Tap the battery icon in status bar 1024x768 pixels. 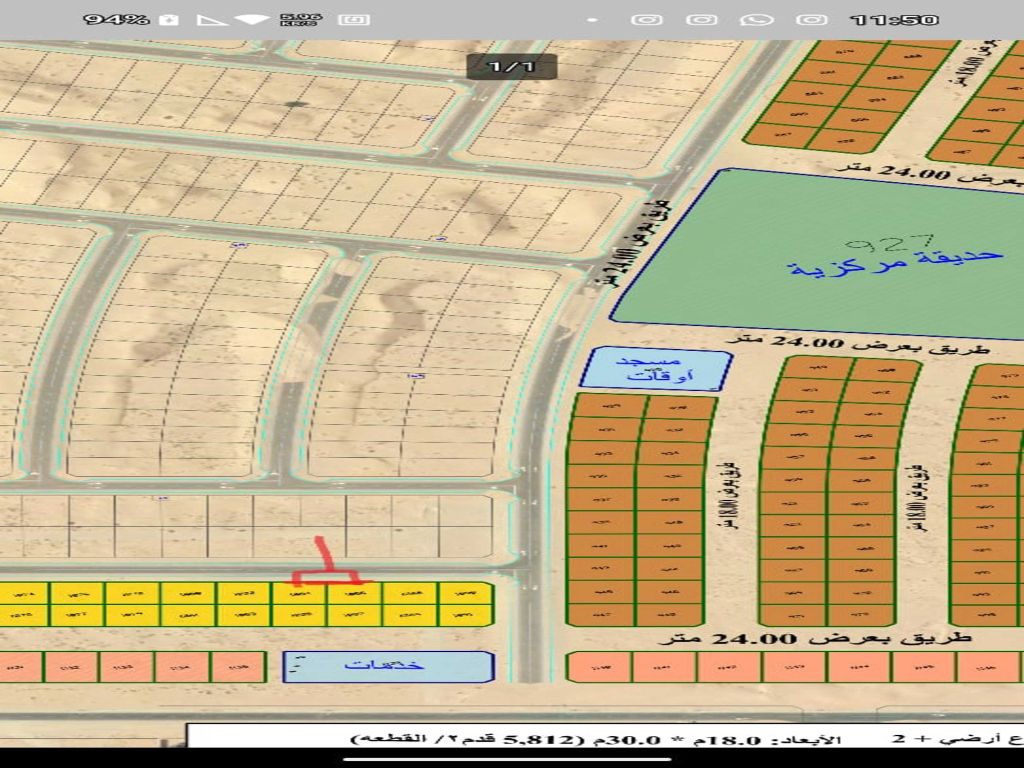click(169, 20)
